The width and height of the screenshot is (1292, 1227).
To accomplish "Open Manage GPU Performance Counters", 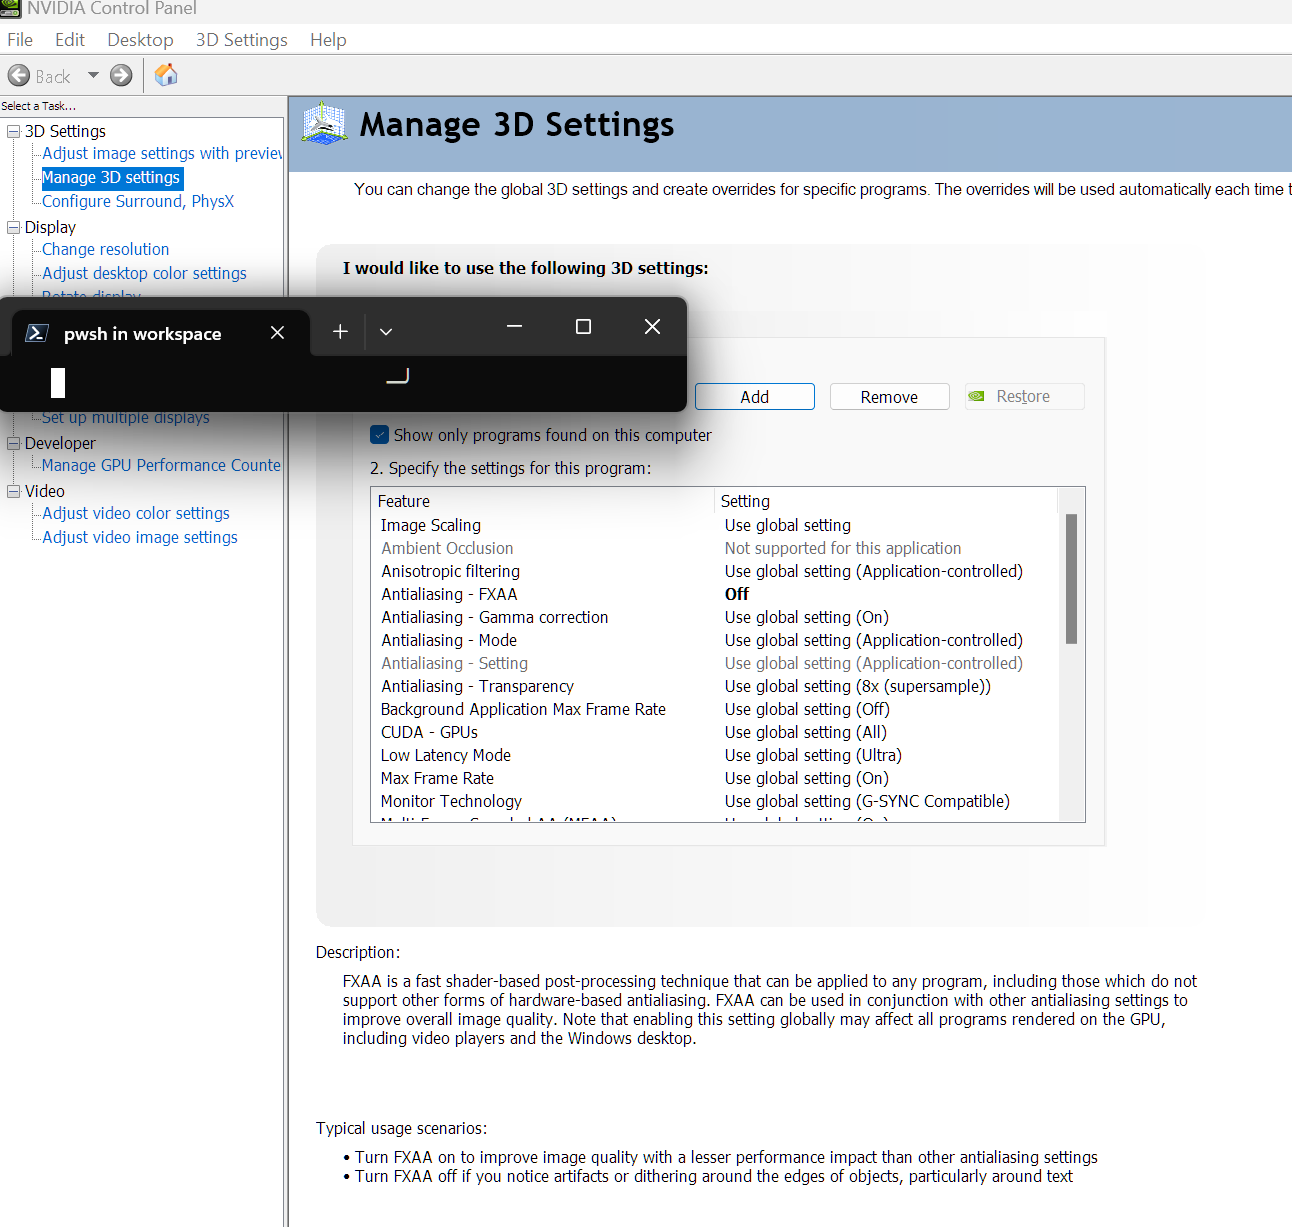I will [x=161, y=465].
